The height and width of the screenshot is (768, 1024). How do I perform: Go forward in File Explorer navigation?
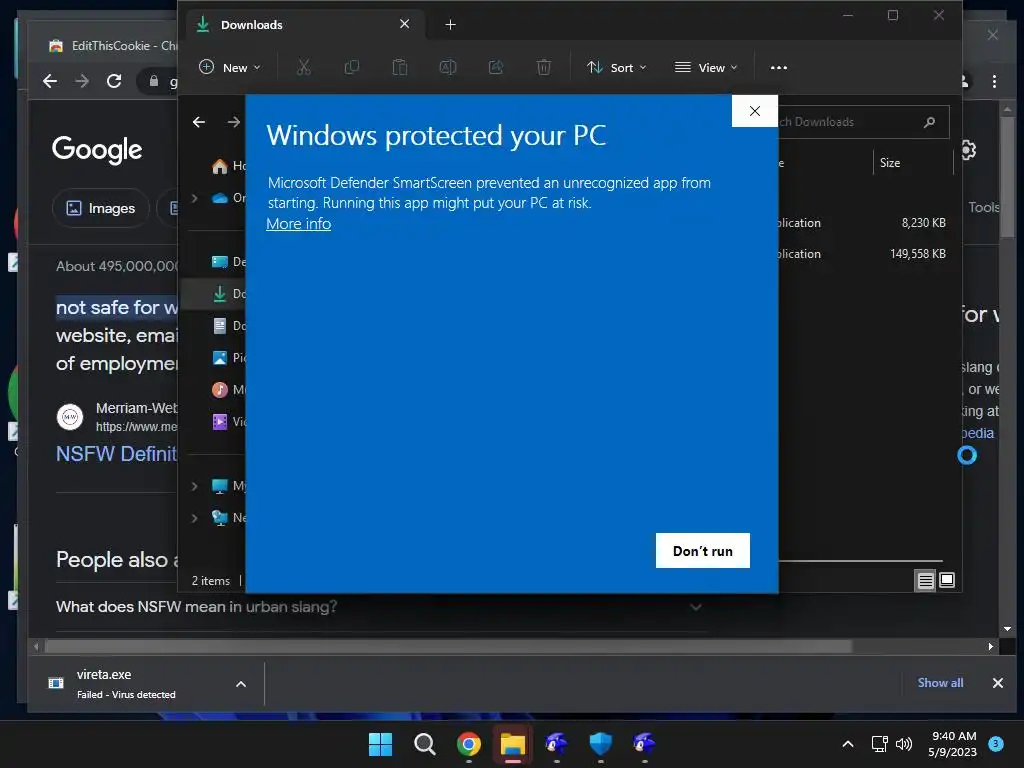[x=234, y=122]
